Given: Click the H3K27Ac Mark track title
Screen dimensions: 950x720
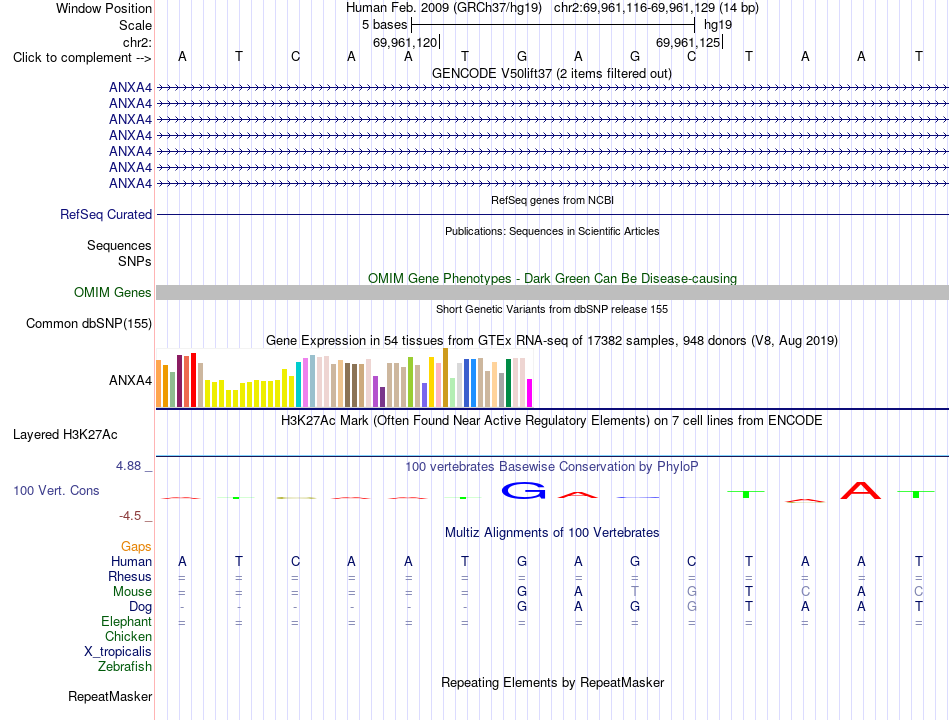Looking at the screenshot, I should [x=552, y=421].
